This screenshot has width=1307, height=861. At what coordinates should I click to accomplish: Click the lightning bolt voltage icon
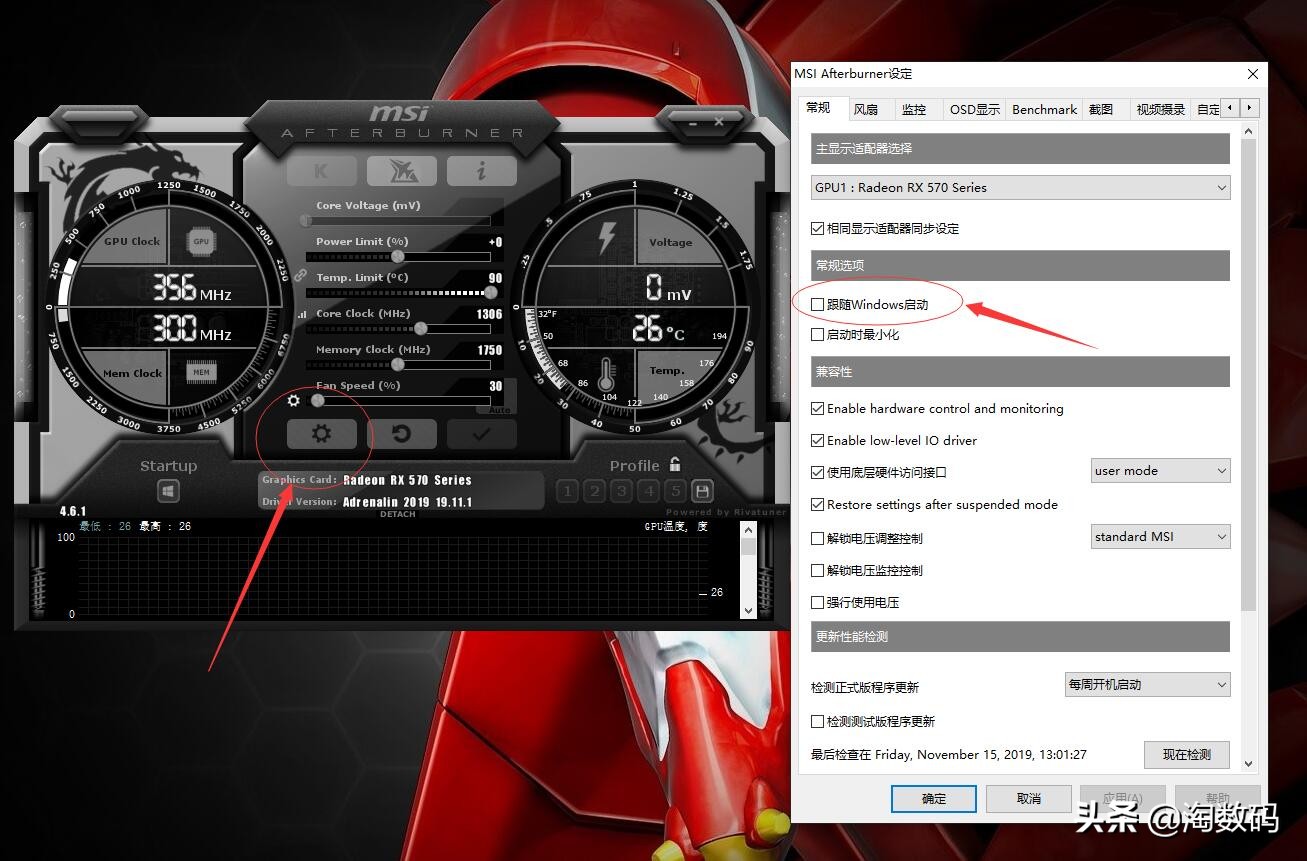point(606,239)
